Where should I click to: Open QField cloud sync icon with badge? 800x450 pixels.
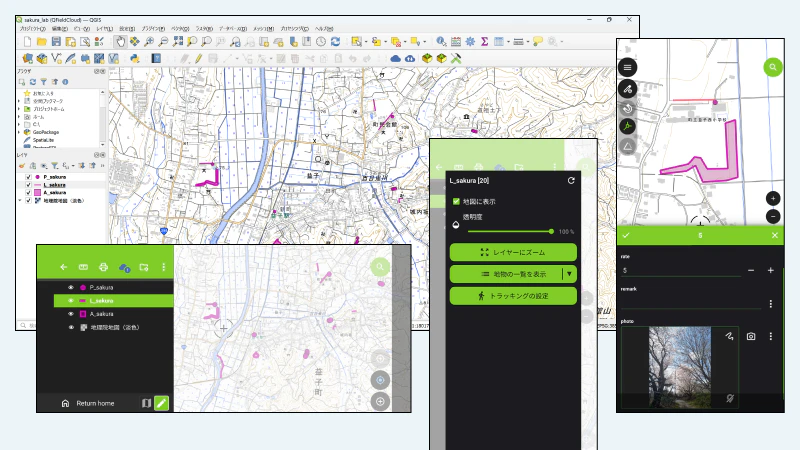coord(124,267)
